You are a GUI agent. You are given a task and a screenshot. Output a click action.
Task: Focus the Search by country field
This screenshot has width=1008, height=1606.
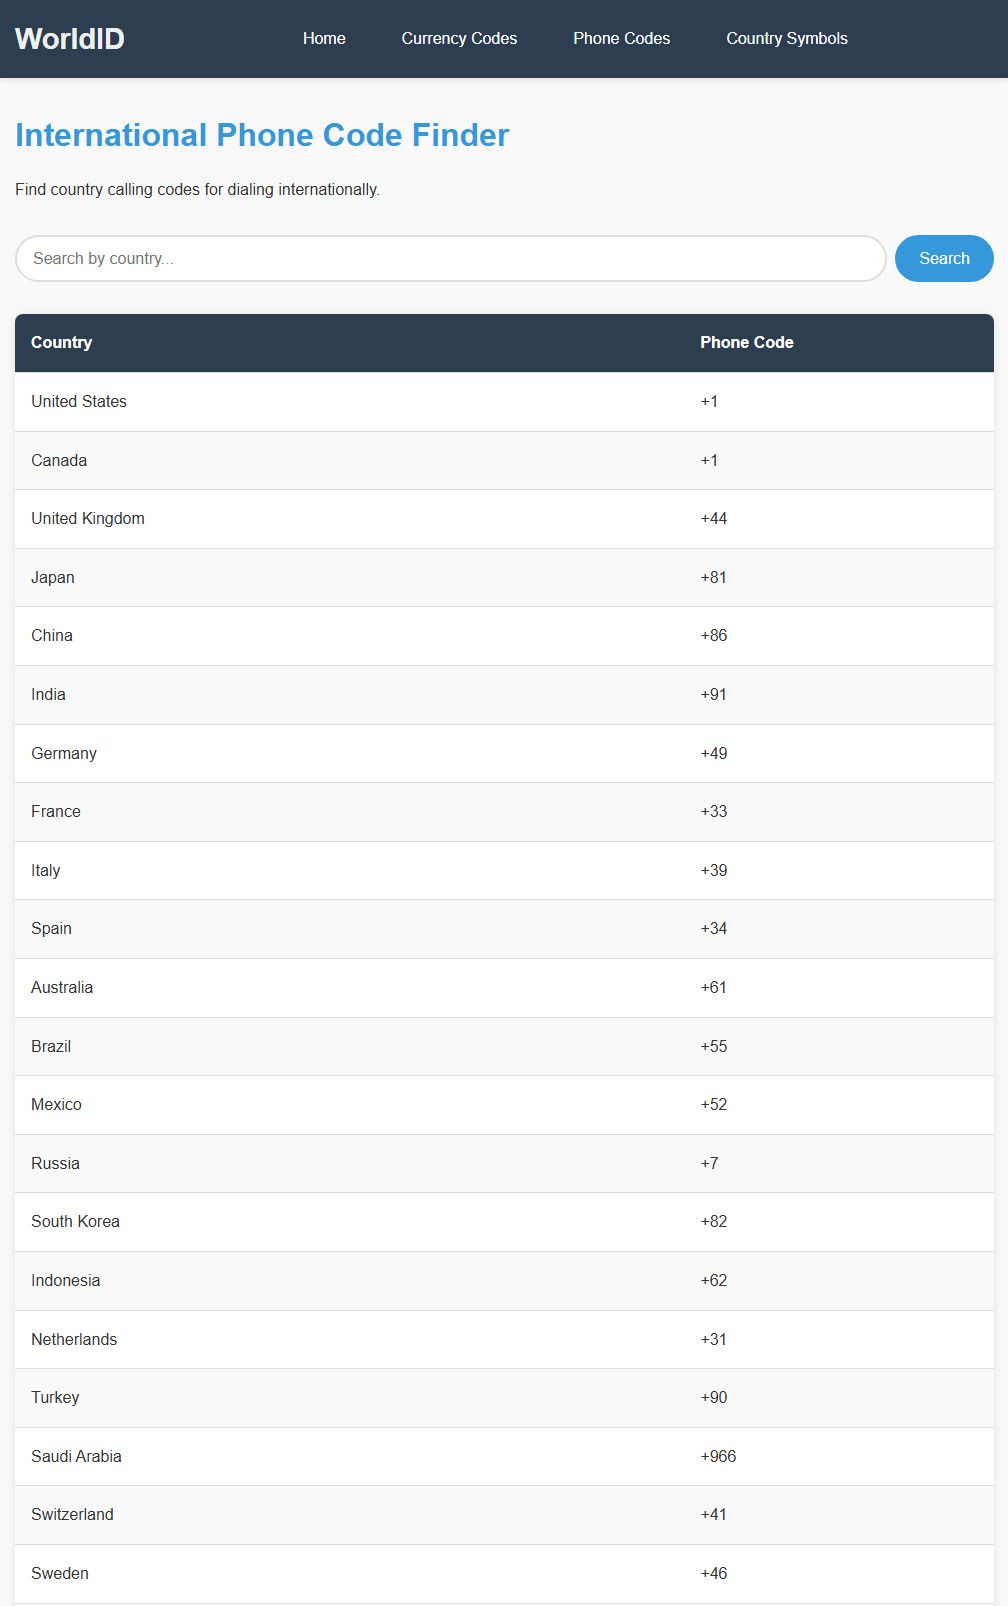tap(450, 259)
